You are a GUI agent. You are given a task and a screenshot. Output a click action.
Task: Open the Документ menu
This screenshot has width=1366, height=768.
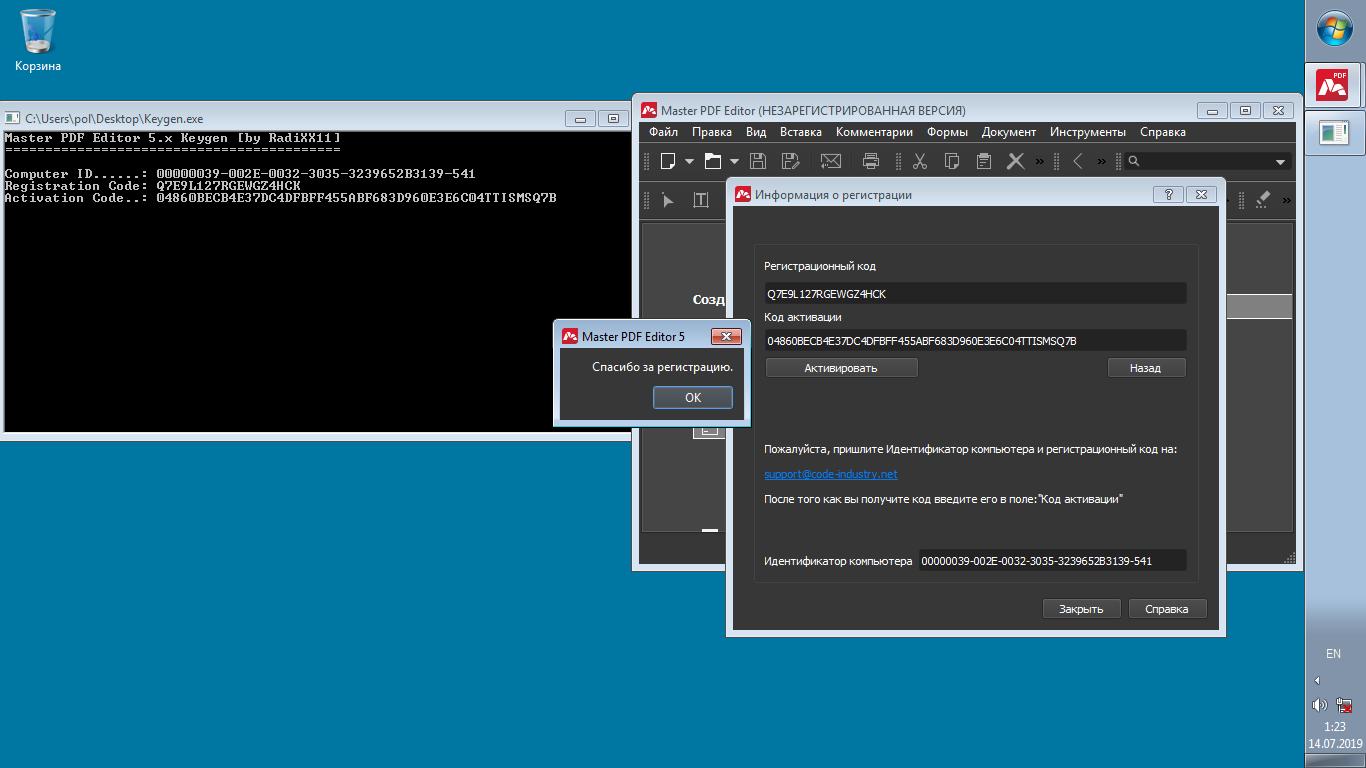click(1009, 132)
